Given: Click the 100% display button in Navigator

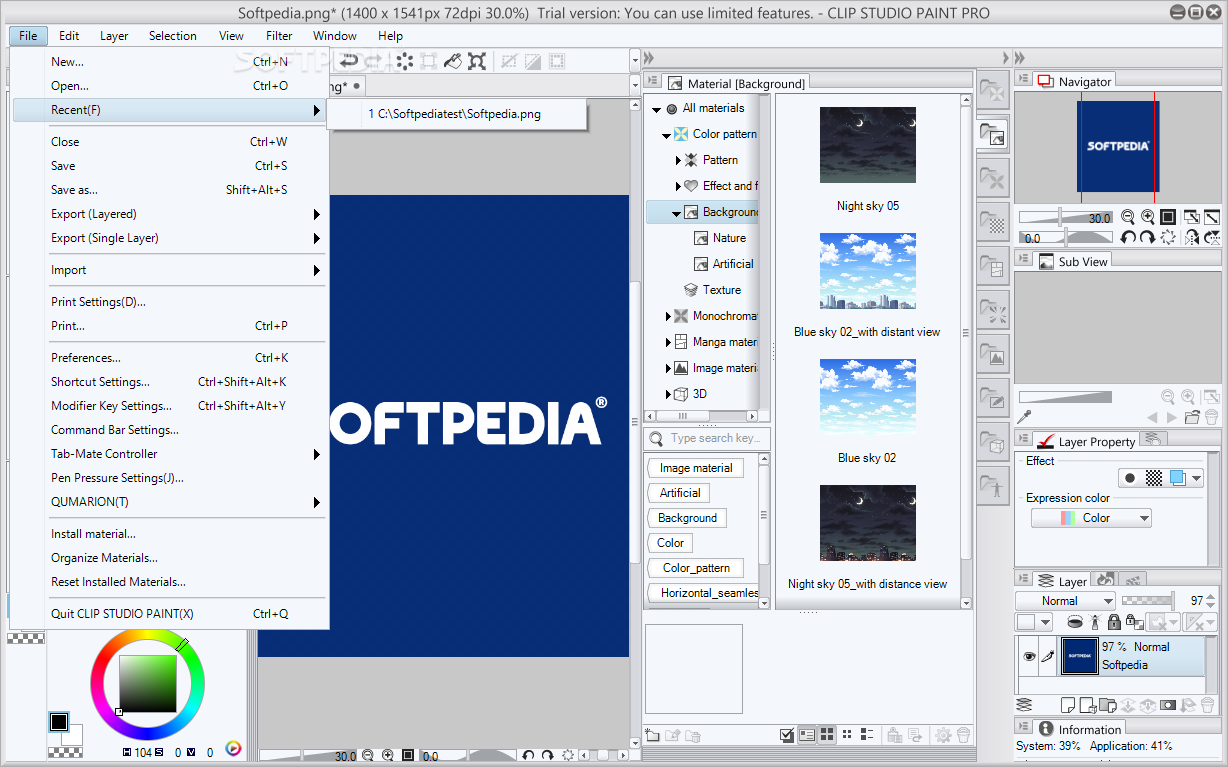Looking at the screenshot, I should [x=1167, y=217].
